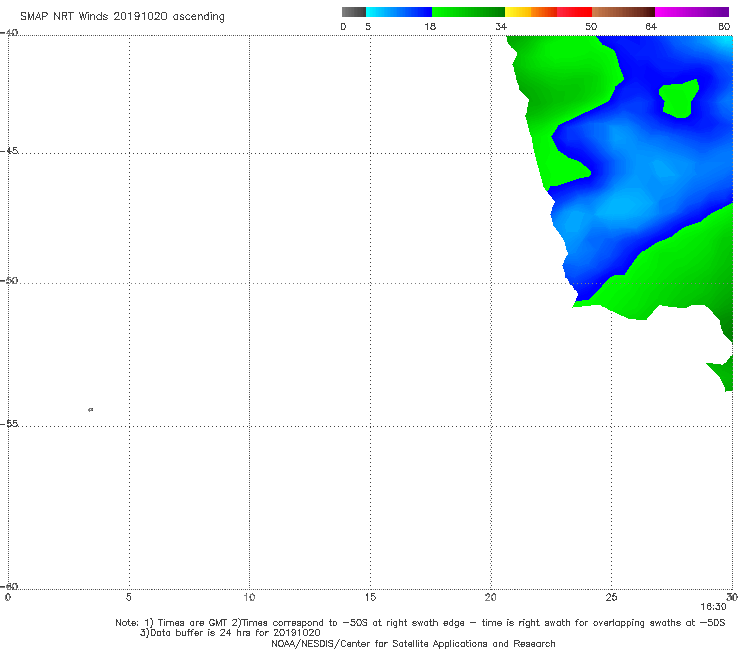740x650 pixels.
Task: Click the title 'SMAP NRT Winds 20191020 ascending'
Action: [122, 17]
